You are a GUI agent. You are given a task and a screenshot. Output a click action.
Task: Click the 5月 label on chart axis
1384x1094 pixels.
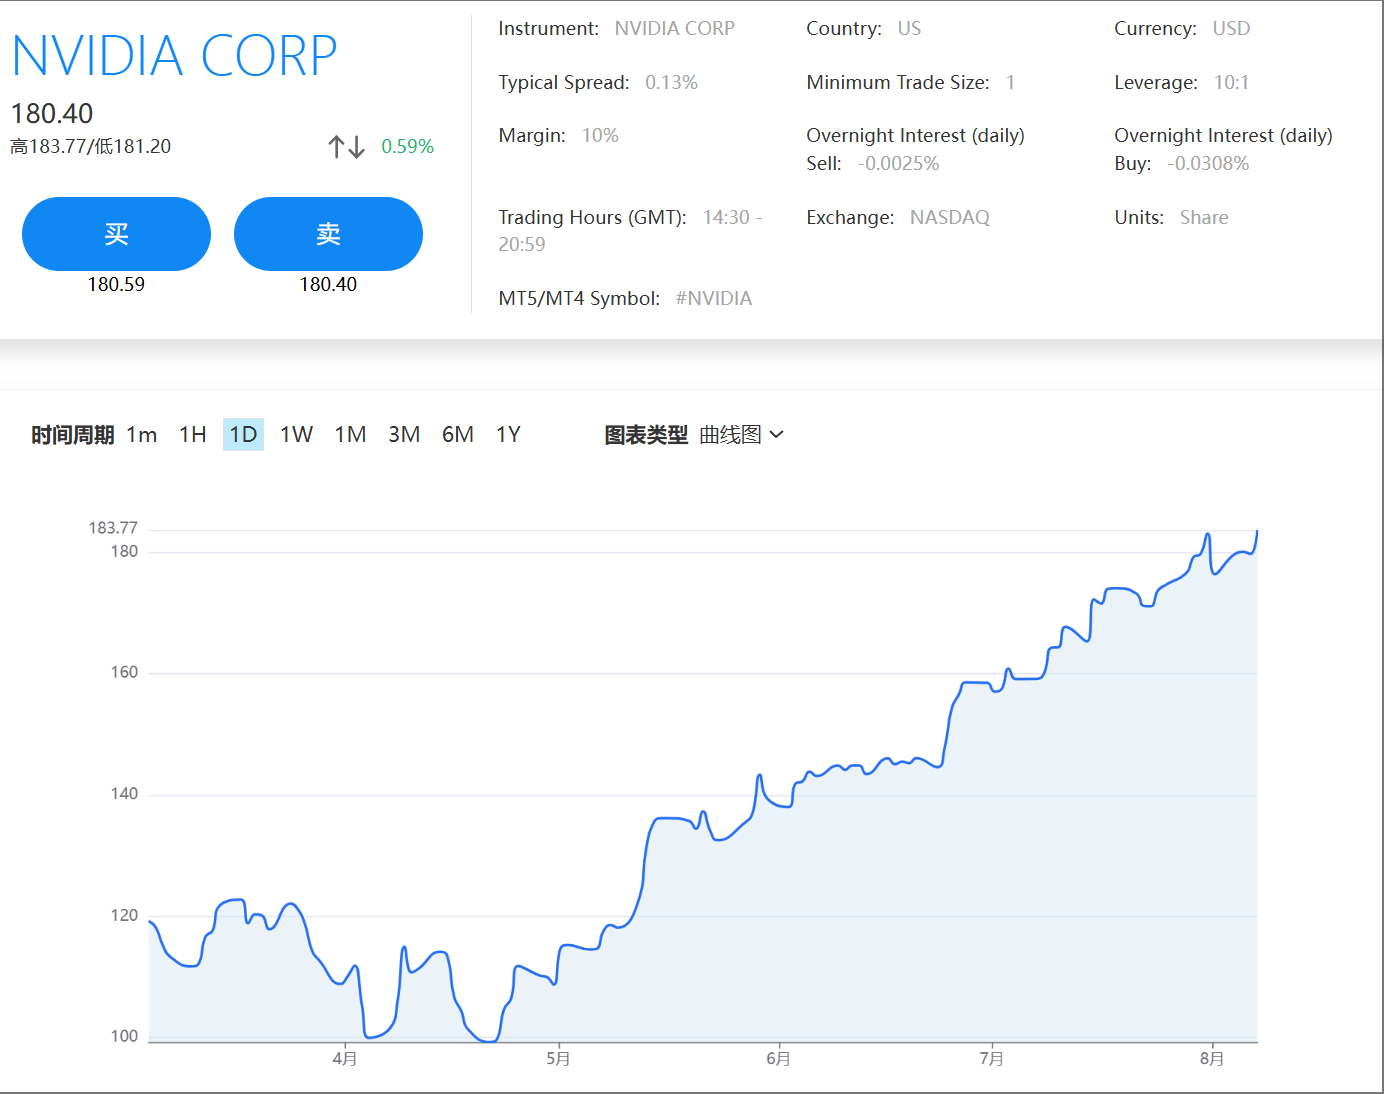tap(558, 1058)
